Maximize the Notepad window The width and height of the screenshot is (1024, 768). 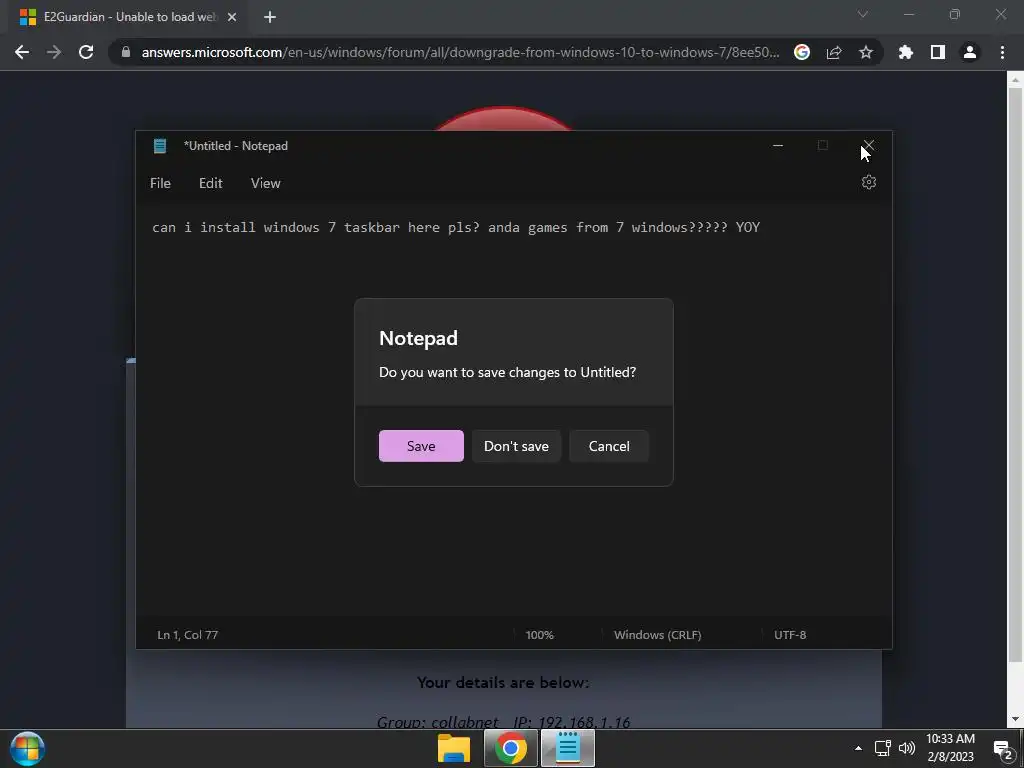pyautogui.click(x=823, y=146)
